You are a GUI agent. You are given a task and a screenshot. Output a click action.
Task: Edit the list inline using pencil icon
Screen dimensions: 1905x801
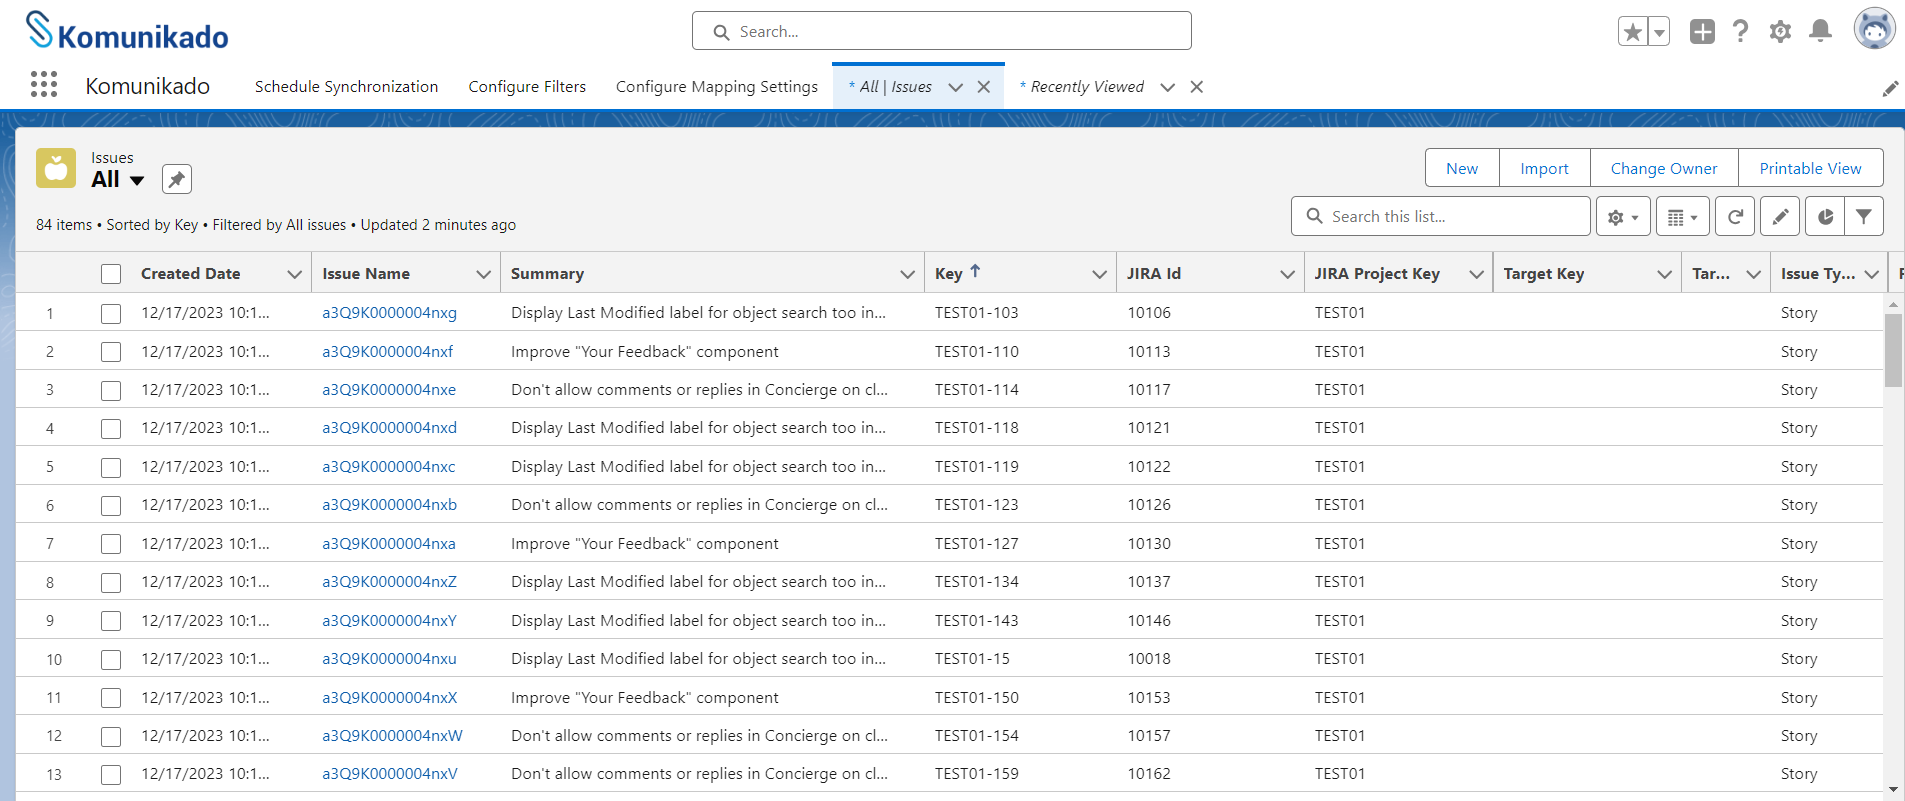click(x=1780, y=216)
